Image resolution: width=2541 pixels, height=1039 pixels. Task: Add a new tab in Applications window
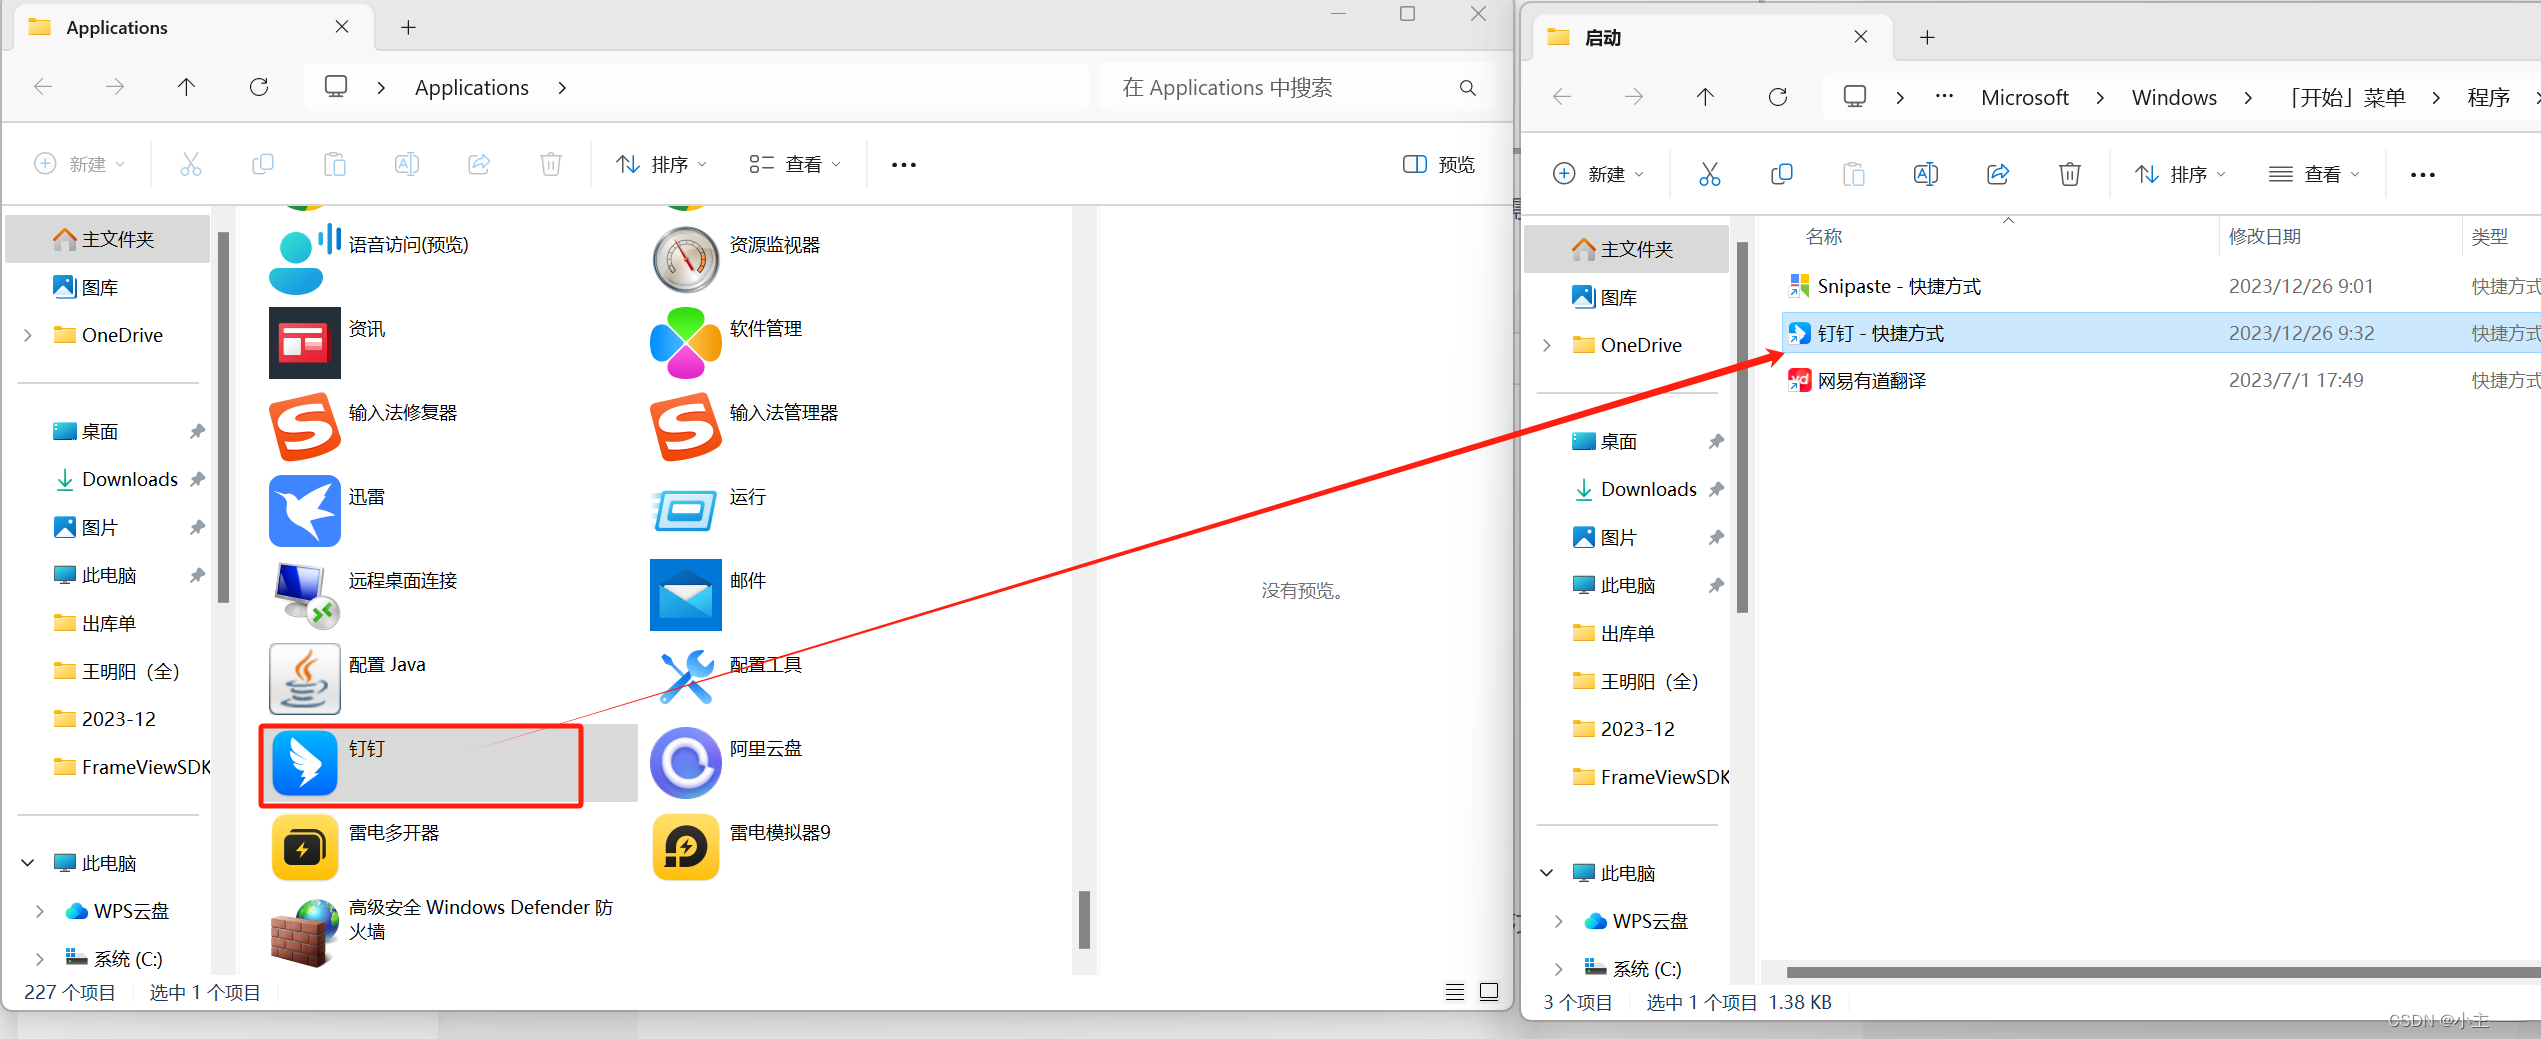pyautogui.click(x=408, y=27)
